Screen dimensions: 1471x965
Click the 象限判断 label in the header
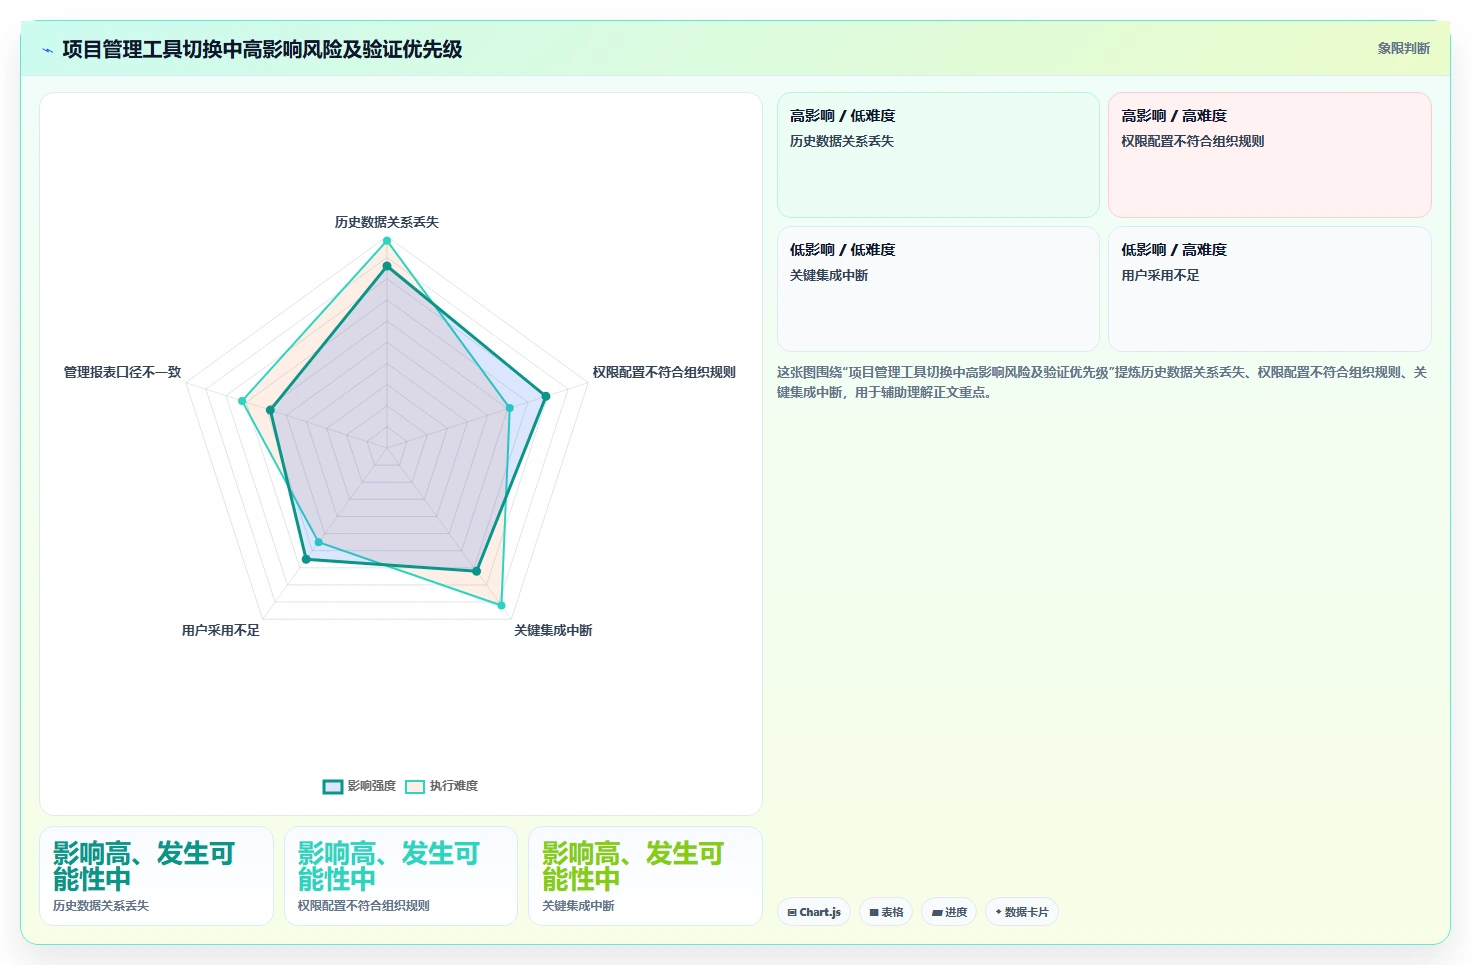pos(1403,48)
